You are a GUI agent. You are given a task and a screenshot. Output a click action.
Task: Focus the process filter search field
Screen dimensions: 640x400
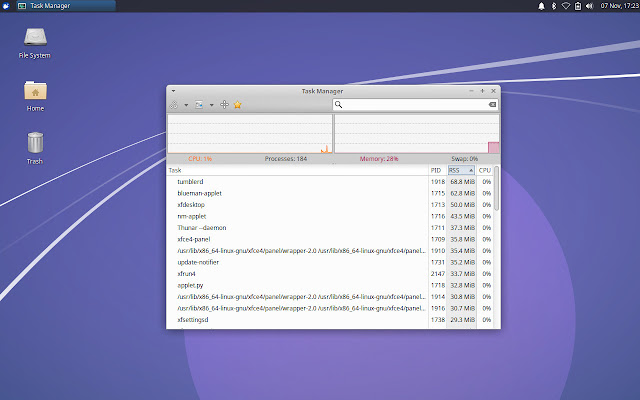[x=415, y=105]
